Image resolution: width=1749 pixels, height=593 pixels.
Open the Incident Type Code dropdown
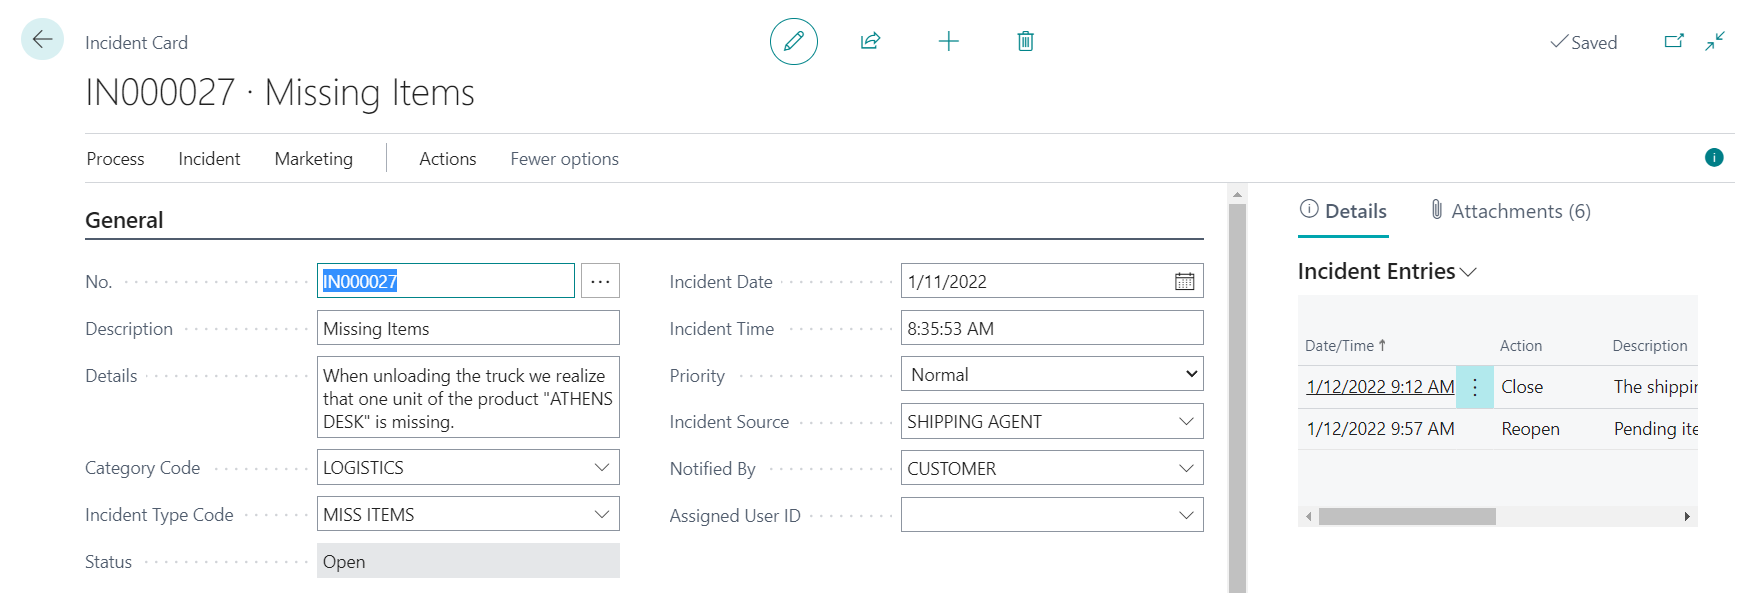[602, 515]
